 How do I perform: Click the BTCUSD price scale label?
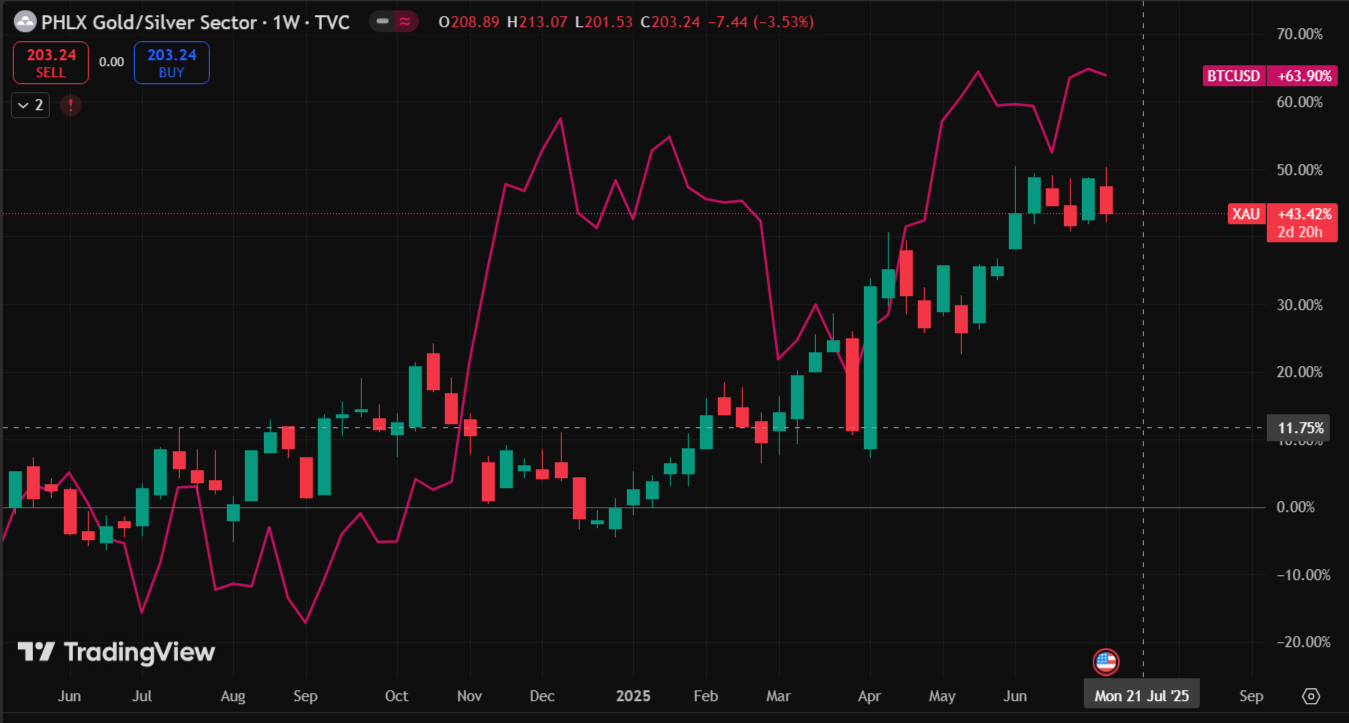[1233, 75]
